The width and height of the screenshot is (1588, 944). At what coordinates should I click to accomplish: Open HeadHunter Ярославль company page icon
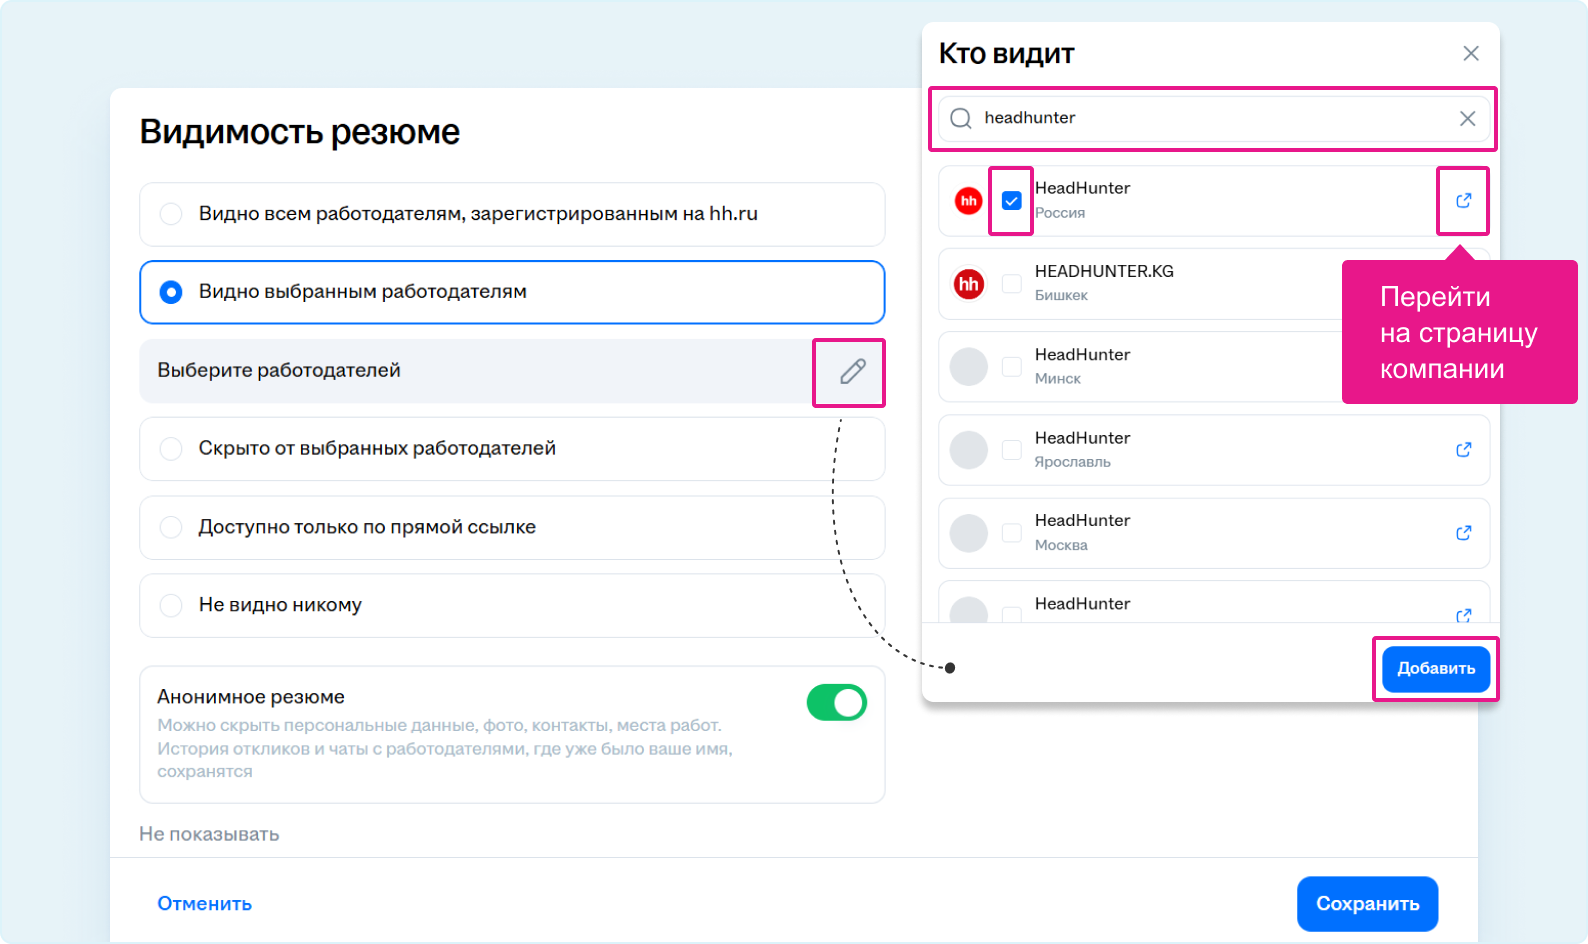pos(1463,450)
